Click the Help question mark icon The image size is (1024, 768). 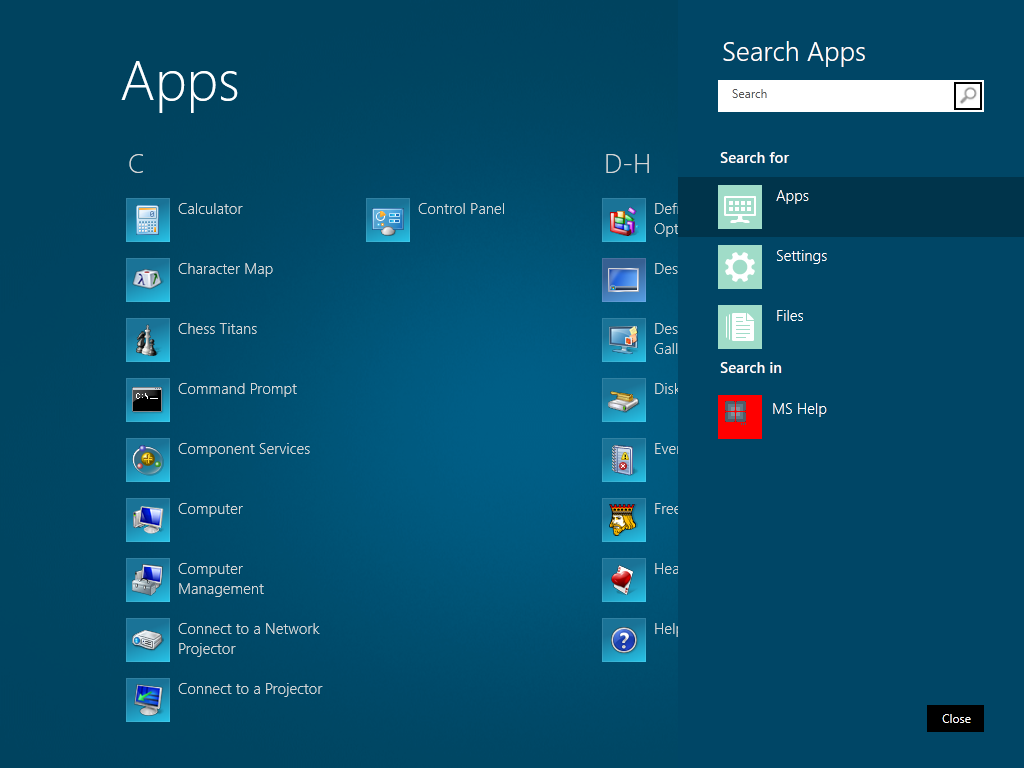click(624, 641)
